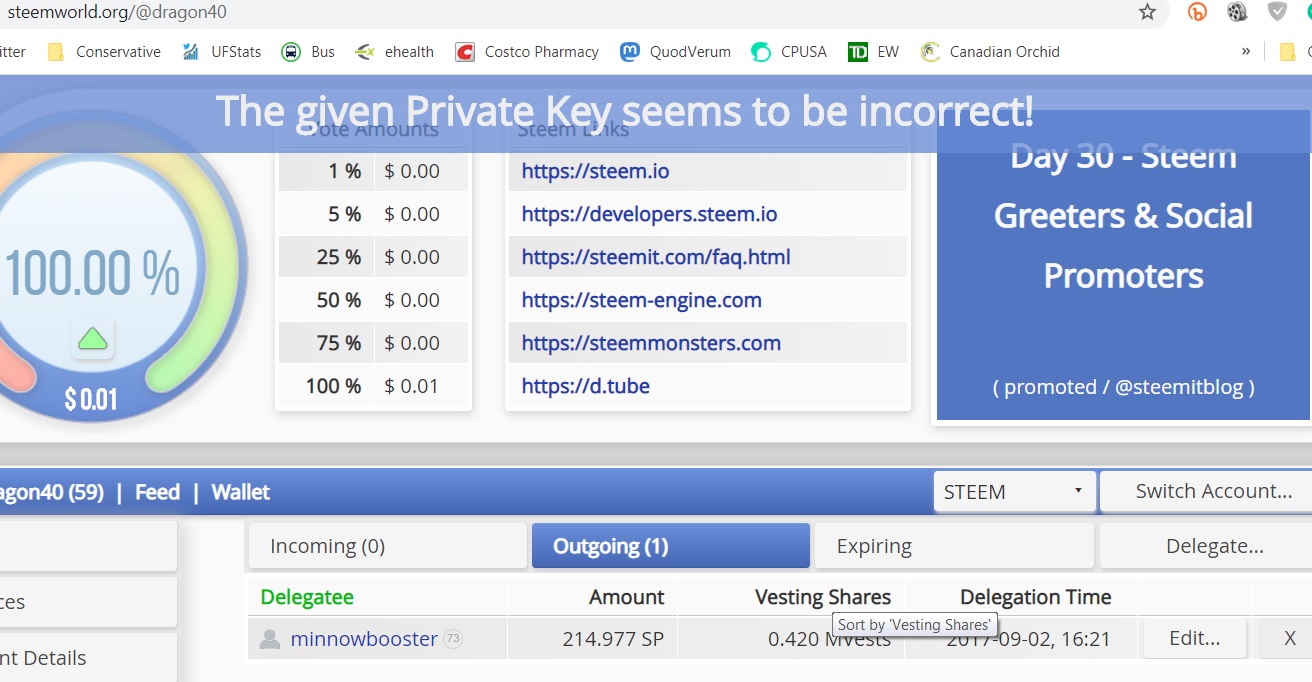Open the https://d.tube link
1312x682 pixels.
(x=585, y=386)
